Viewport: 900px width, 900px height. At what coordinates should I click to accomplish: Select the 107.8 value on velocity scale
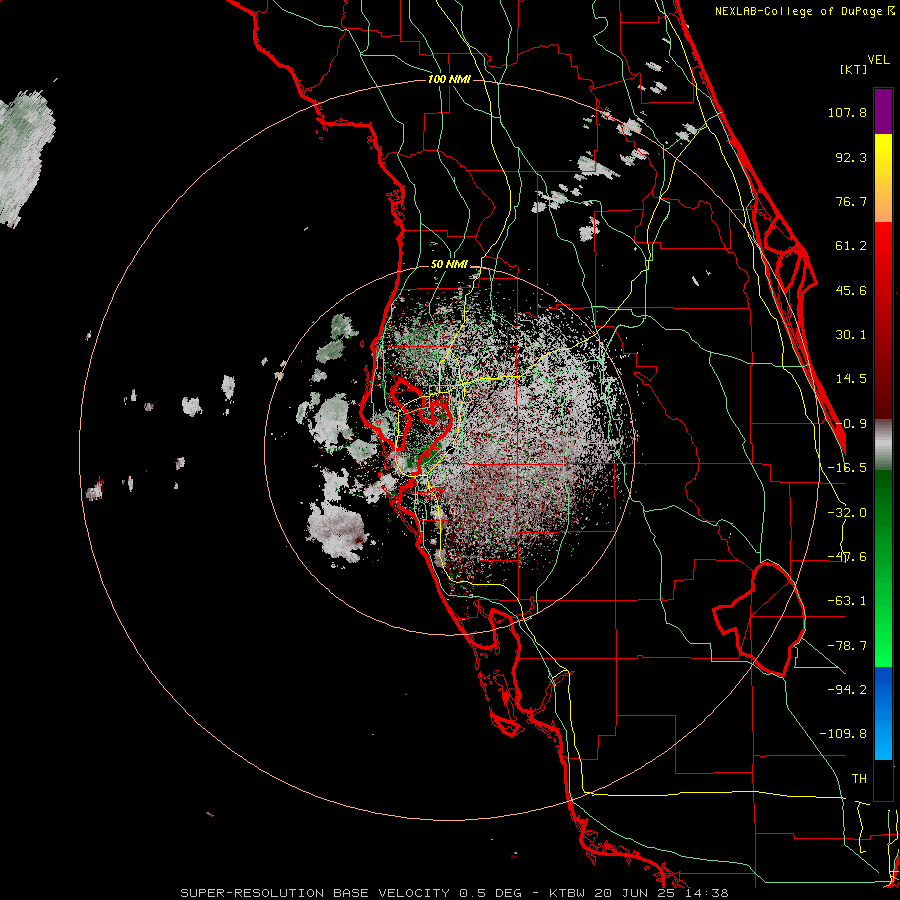tap(847, 112)
